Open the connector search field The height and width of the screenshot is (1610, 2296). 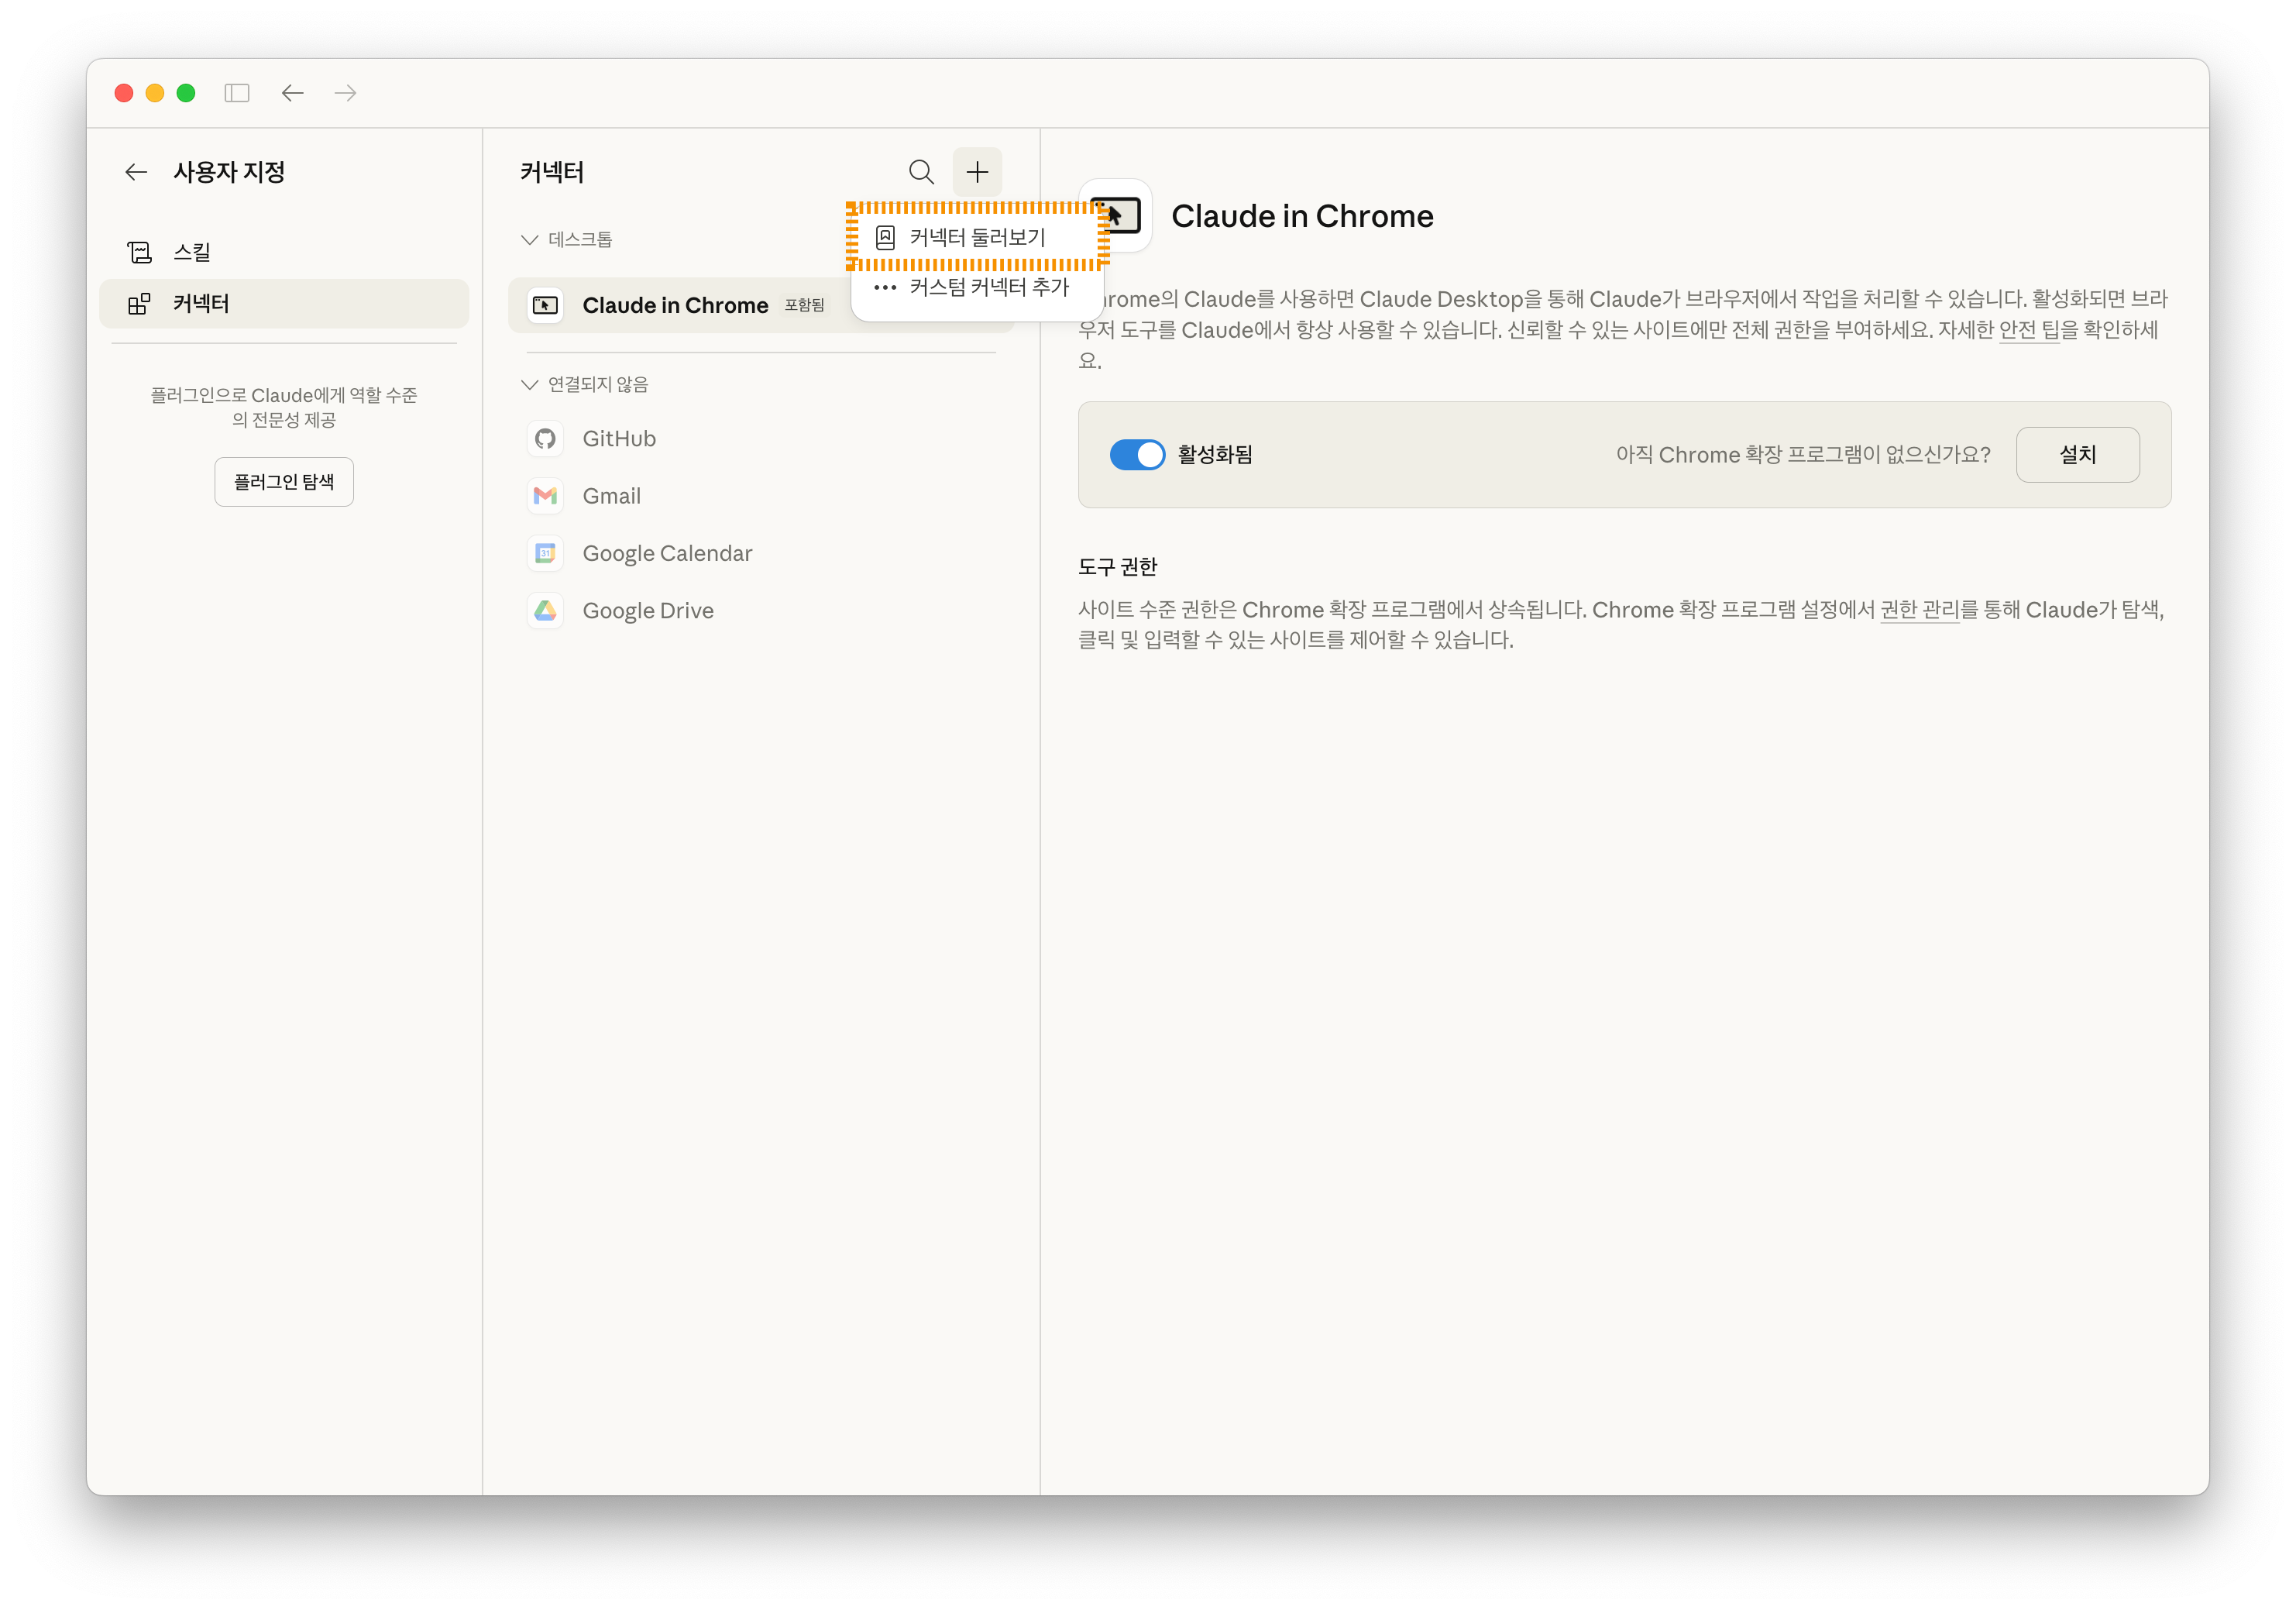tap(921, 172)
